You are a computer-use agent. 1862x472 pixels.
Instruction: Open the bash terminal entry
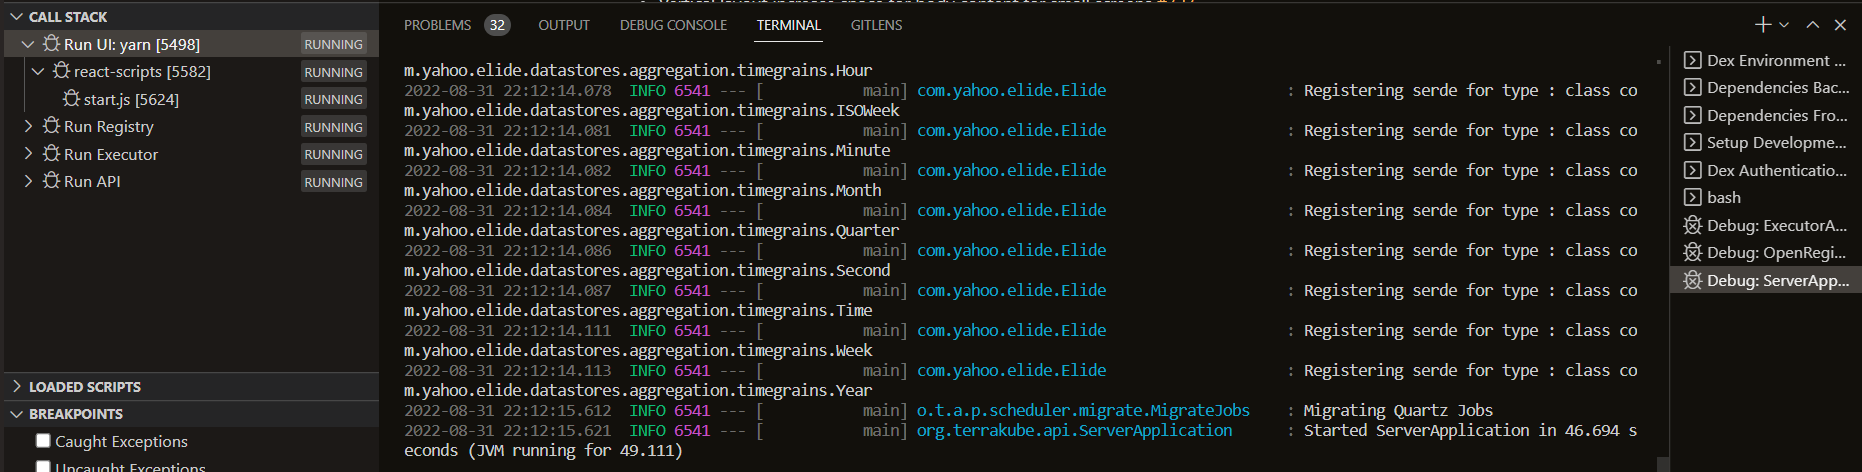click(1723, 198)
